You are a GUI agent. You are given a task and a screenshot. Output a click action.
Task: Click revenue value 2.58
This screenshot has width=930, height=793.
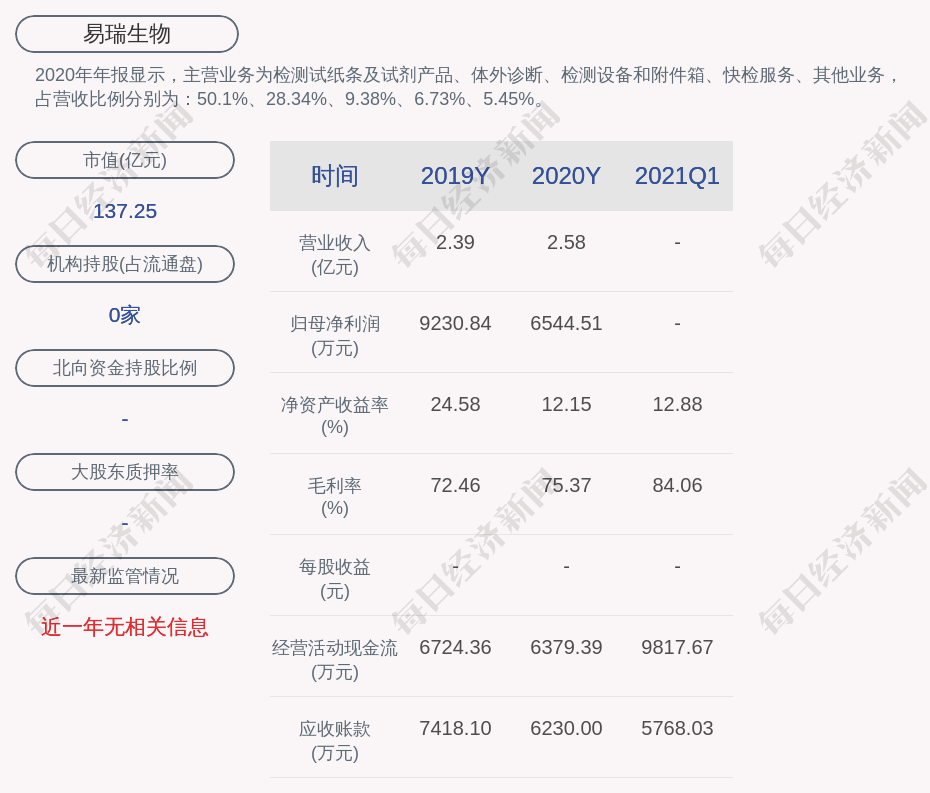566,242
